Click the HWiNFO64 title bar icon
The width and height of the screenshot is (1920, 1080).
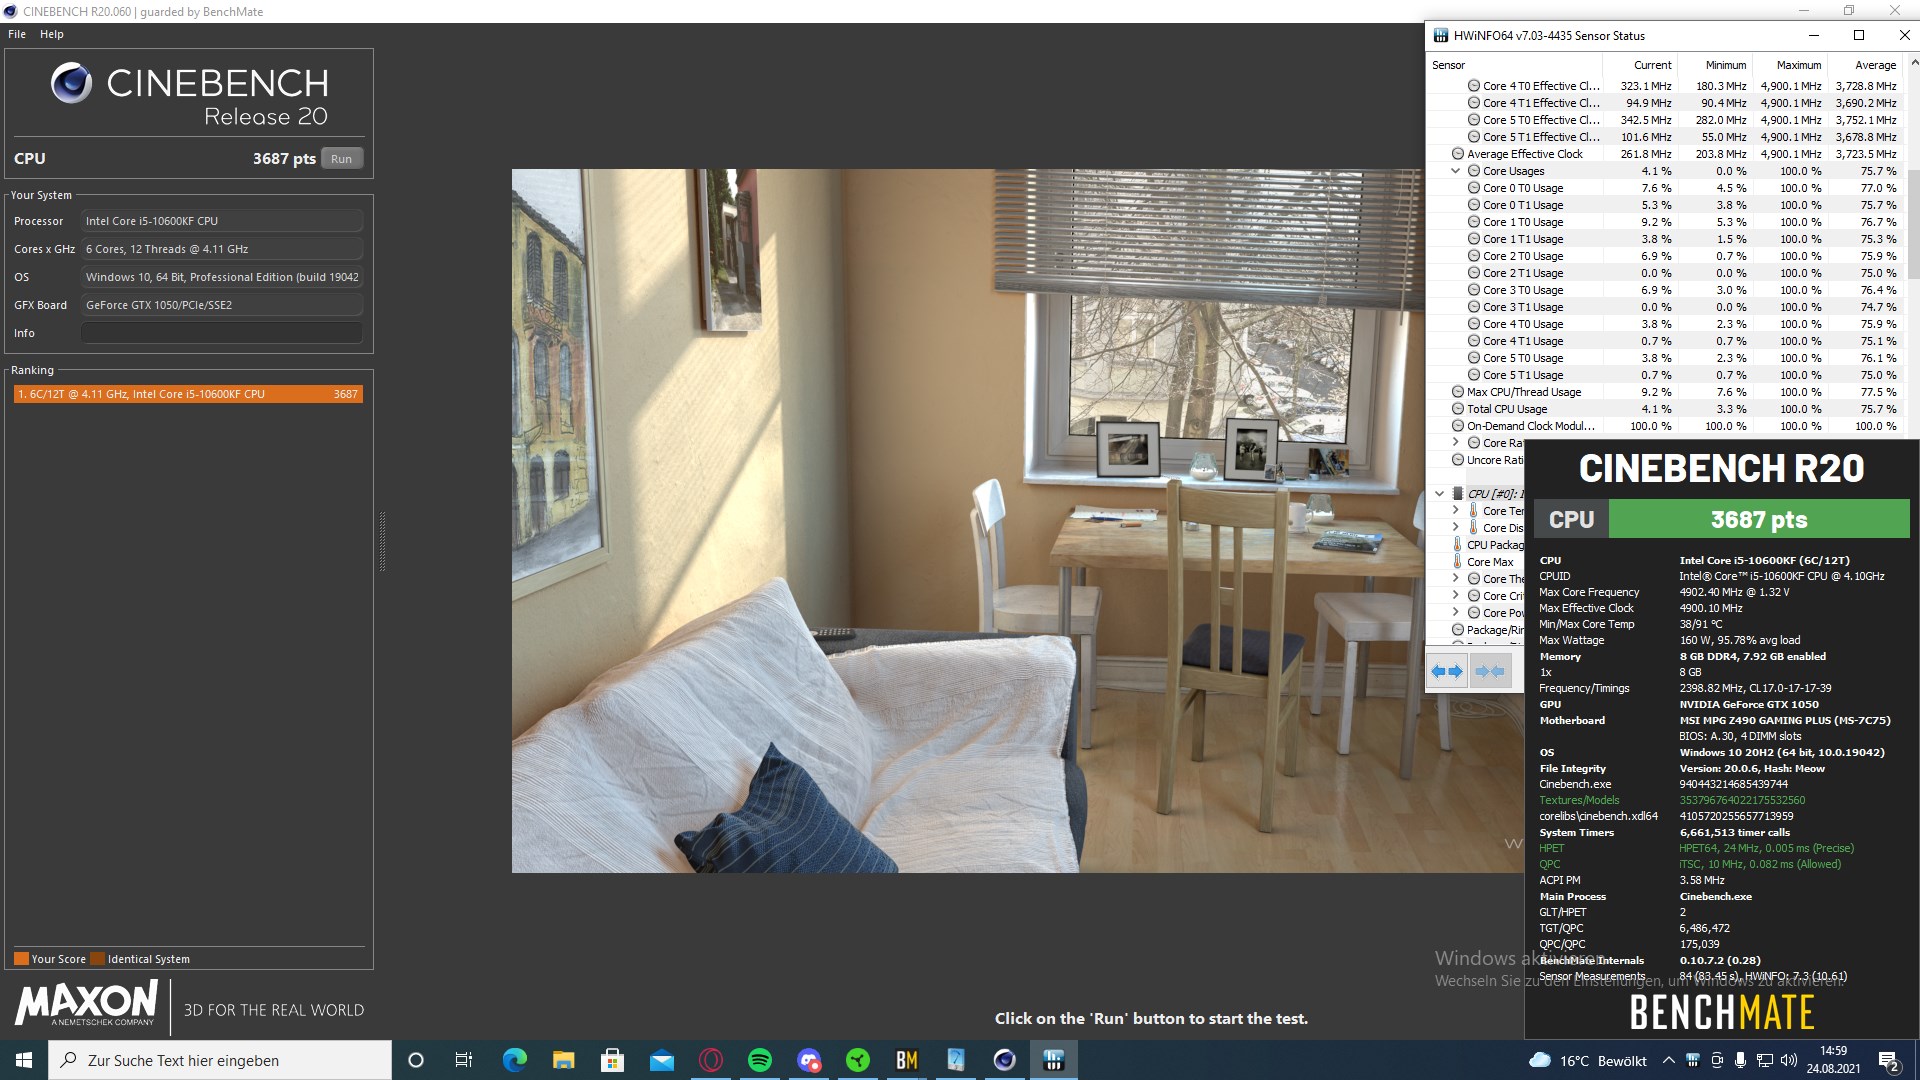tap(1441, 35)
